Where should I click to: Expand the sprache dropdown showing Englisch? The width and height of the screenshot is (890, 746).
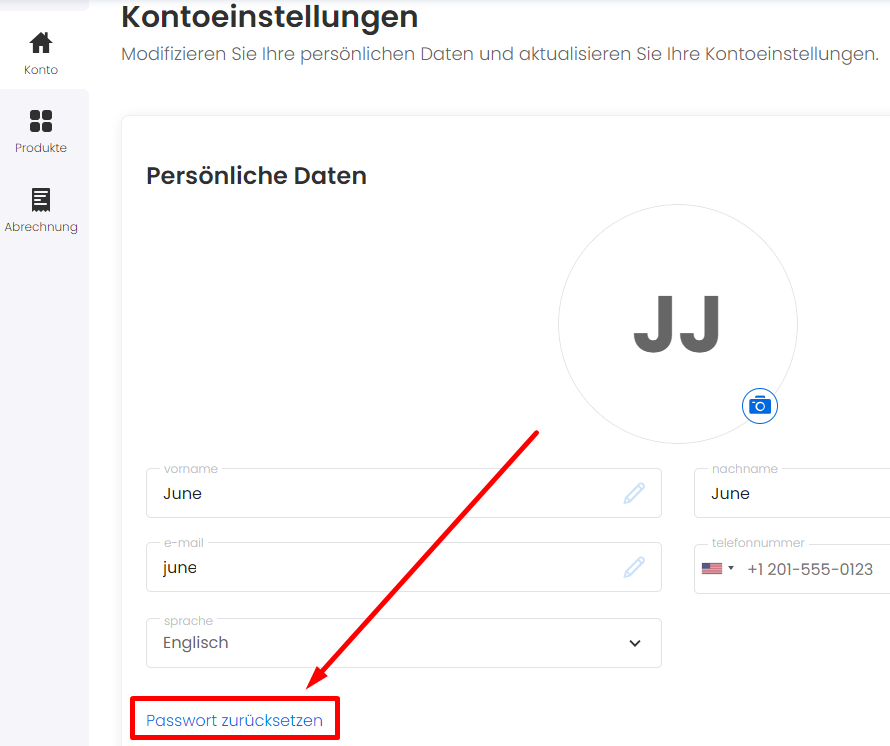coord(404,643)
